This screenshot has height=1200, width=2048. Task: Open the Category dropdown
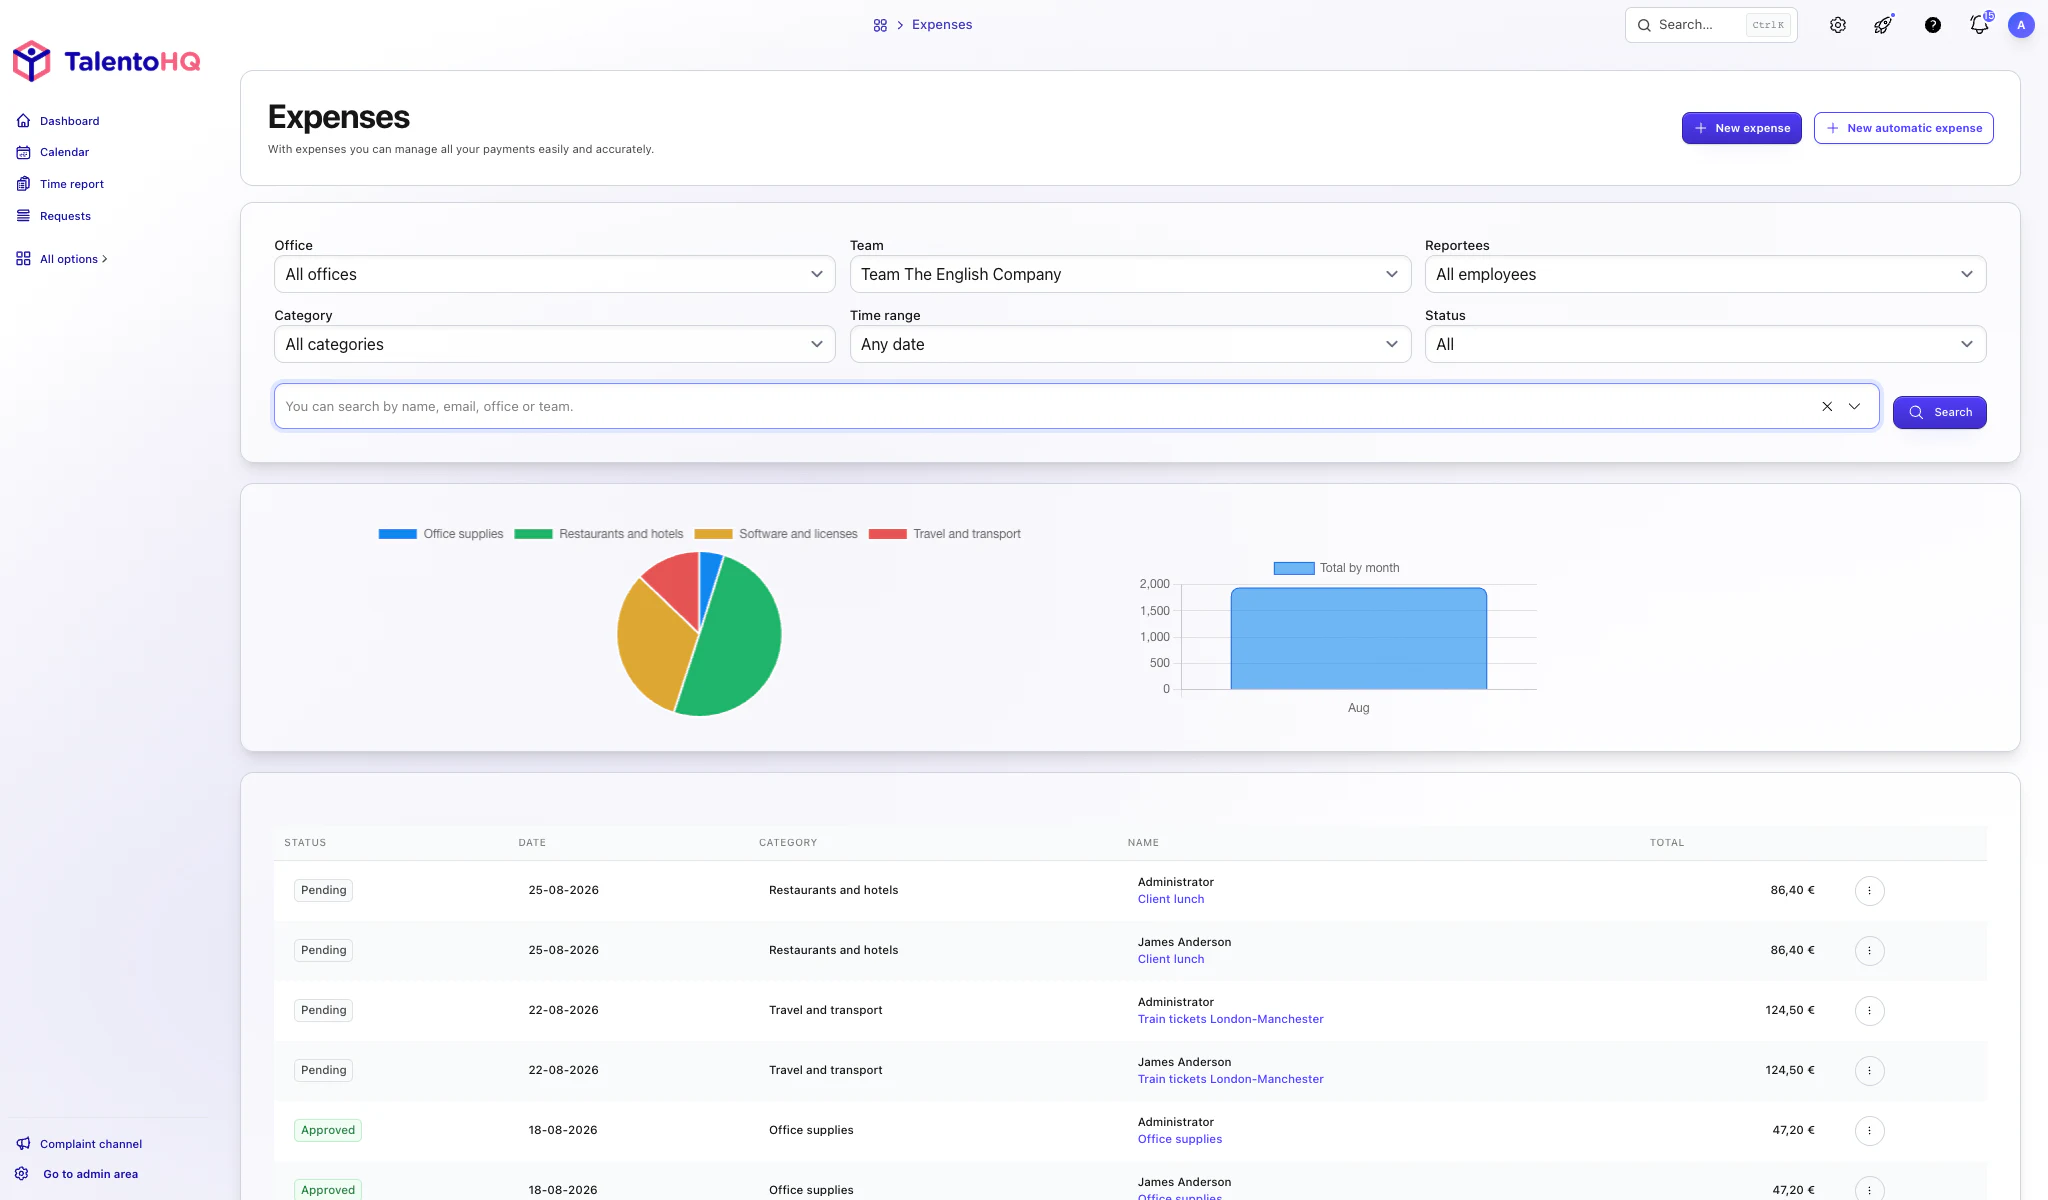click(555, 344)
